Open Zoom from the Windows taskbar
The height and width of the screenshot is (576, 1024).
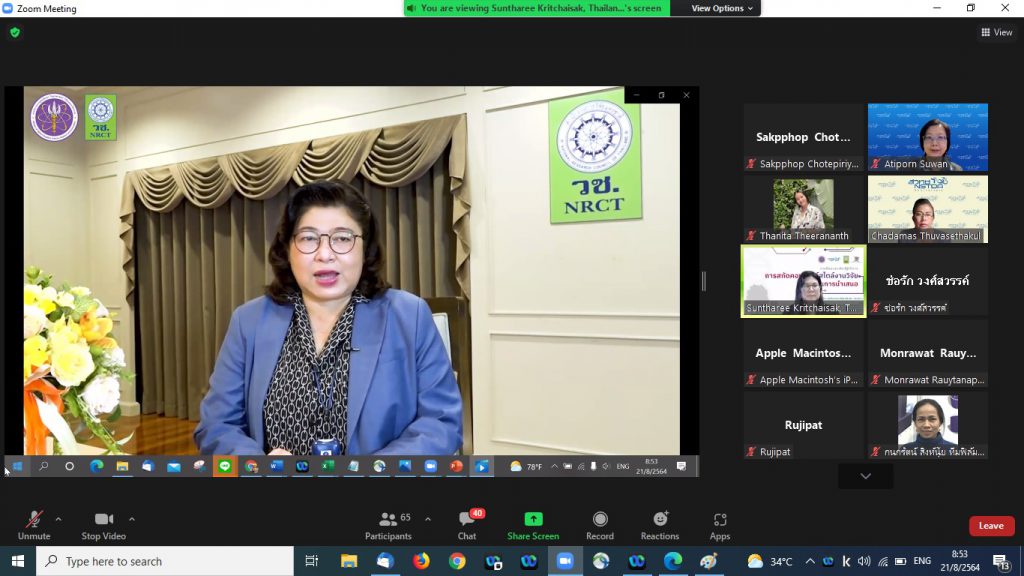pos(565,561)
